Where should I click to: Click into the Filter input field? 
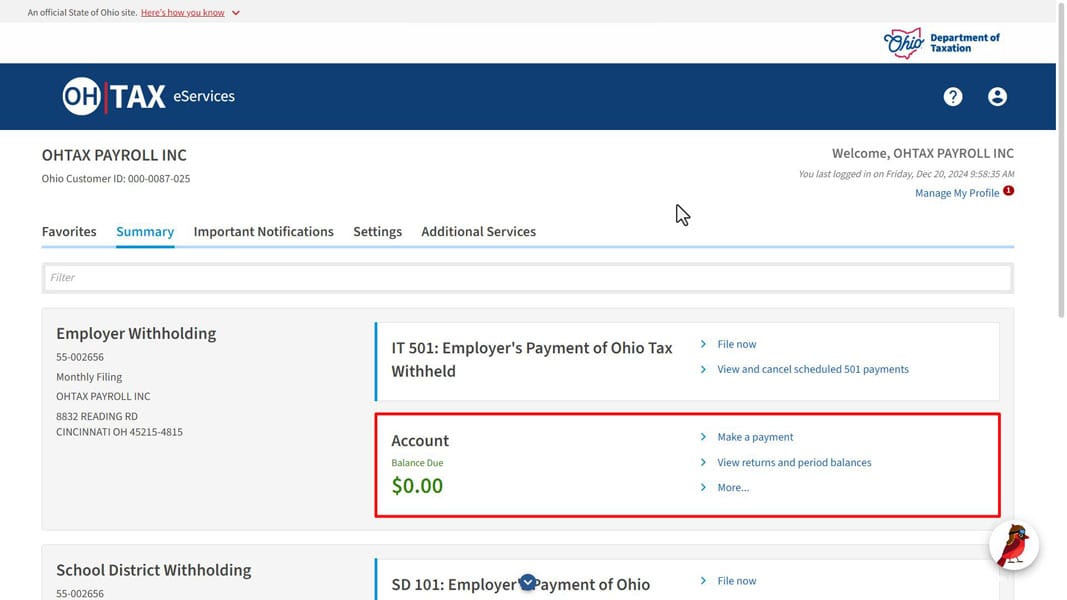527,278
